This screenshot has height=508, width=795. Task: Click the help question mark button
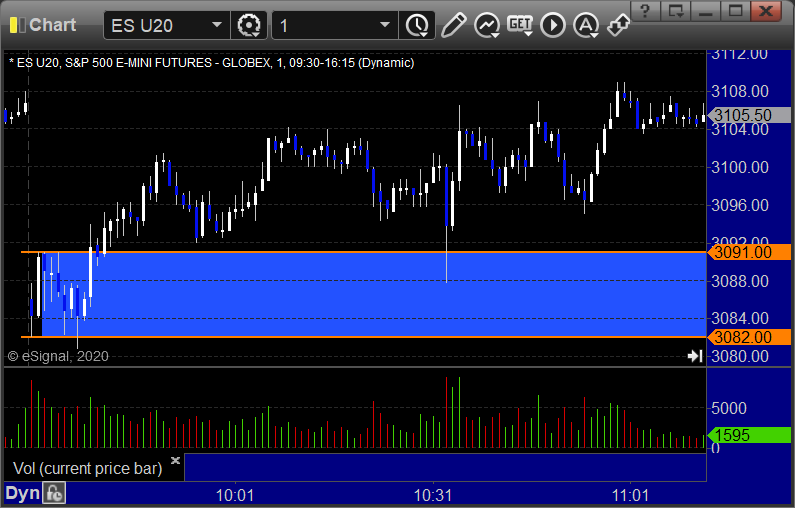coord(645,11)
